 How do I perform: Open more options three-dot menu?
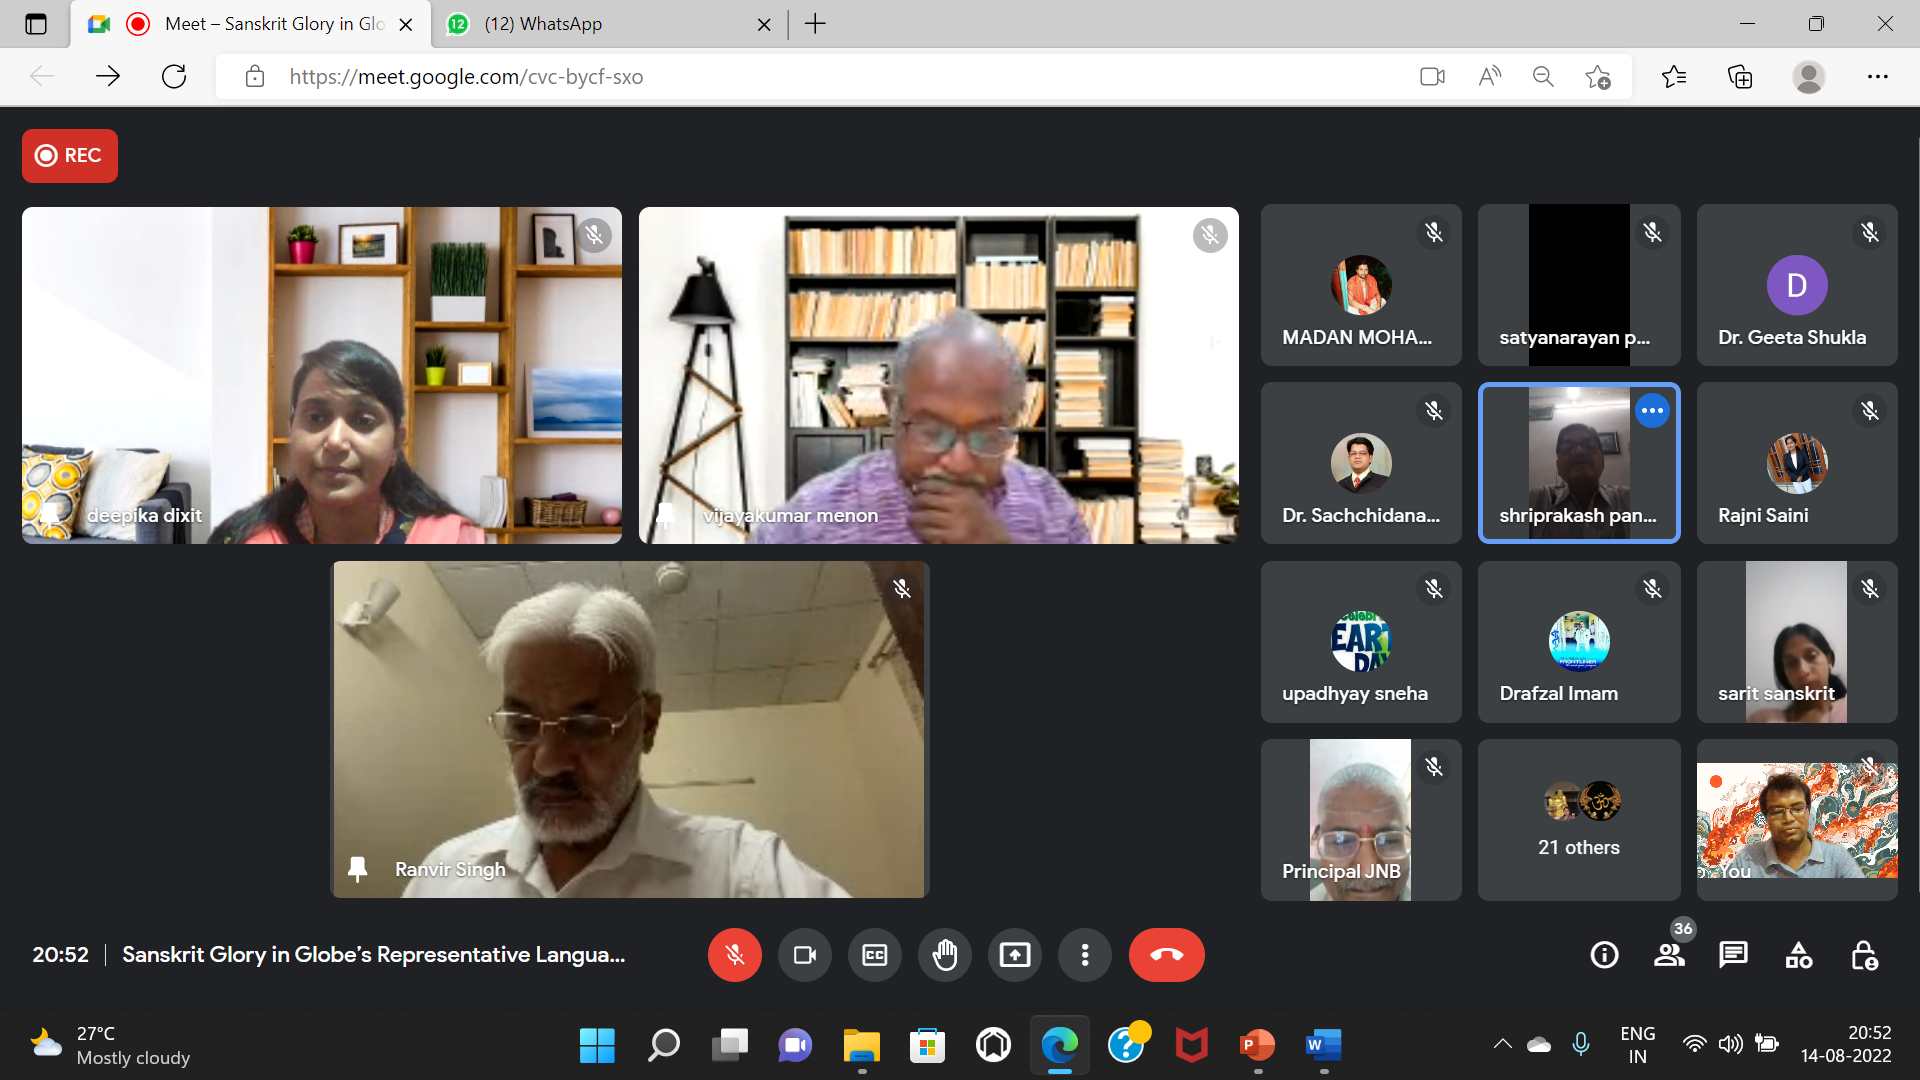pyautogui.click(x=1084, y=955)
